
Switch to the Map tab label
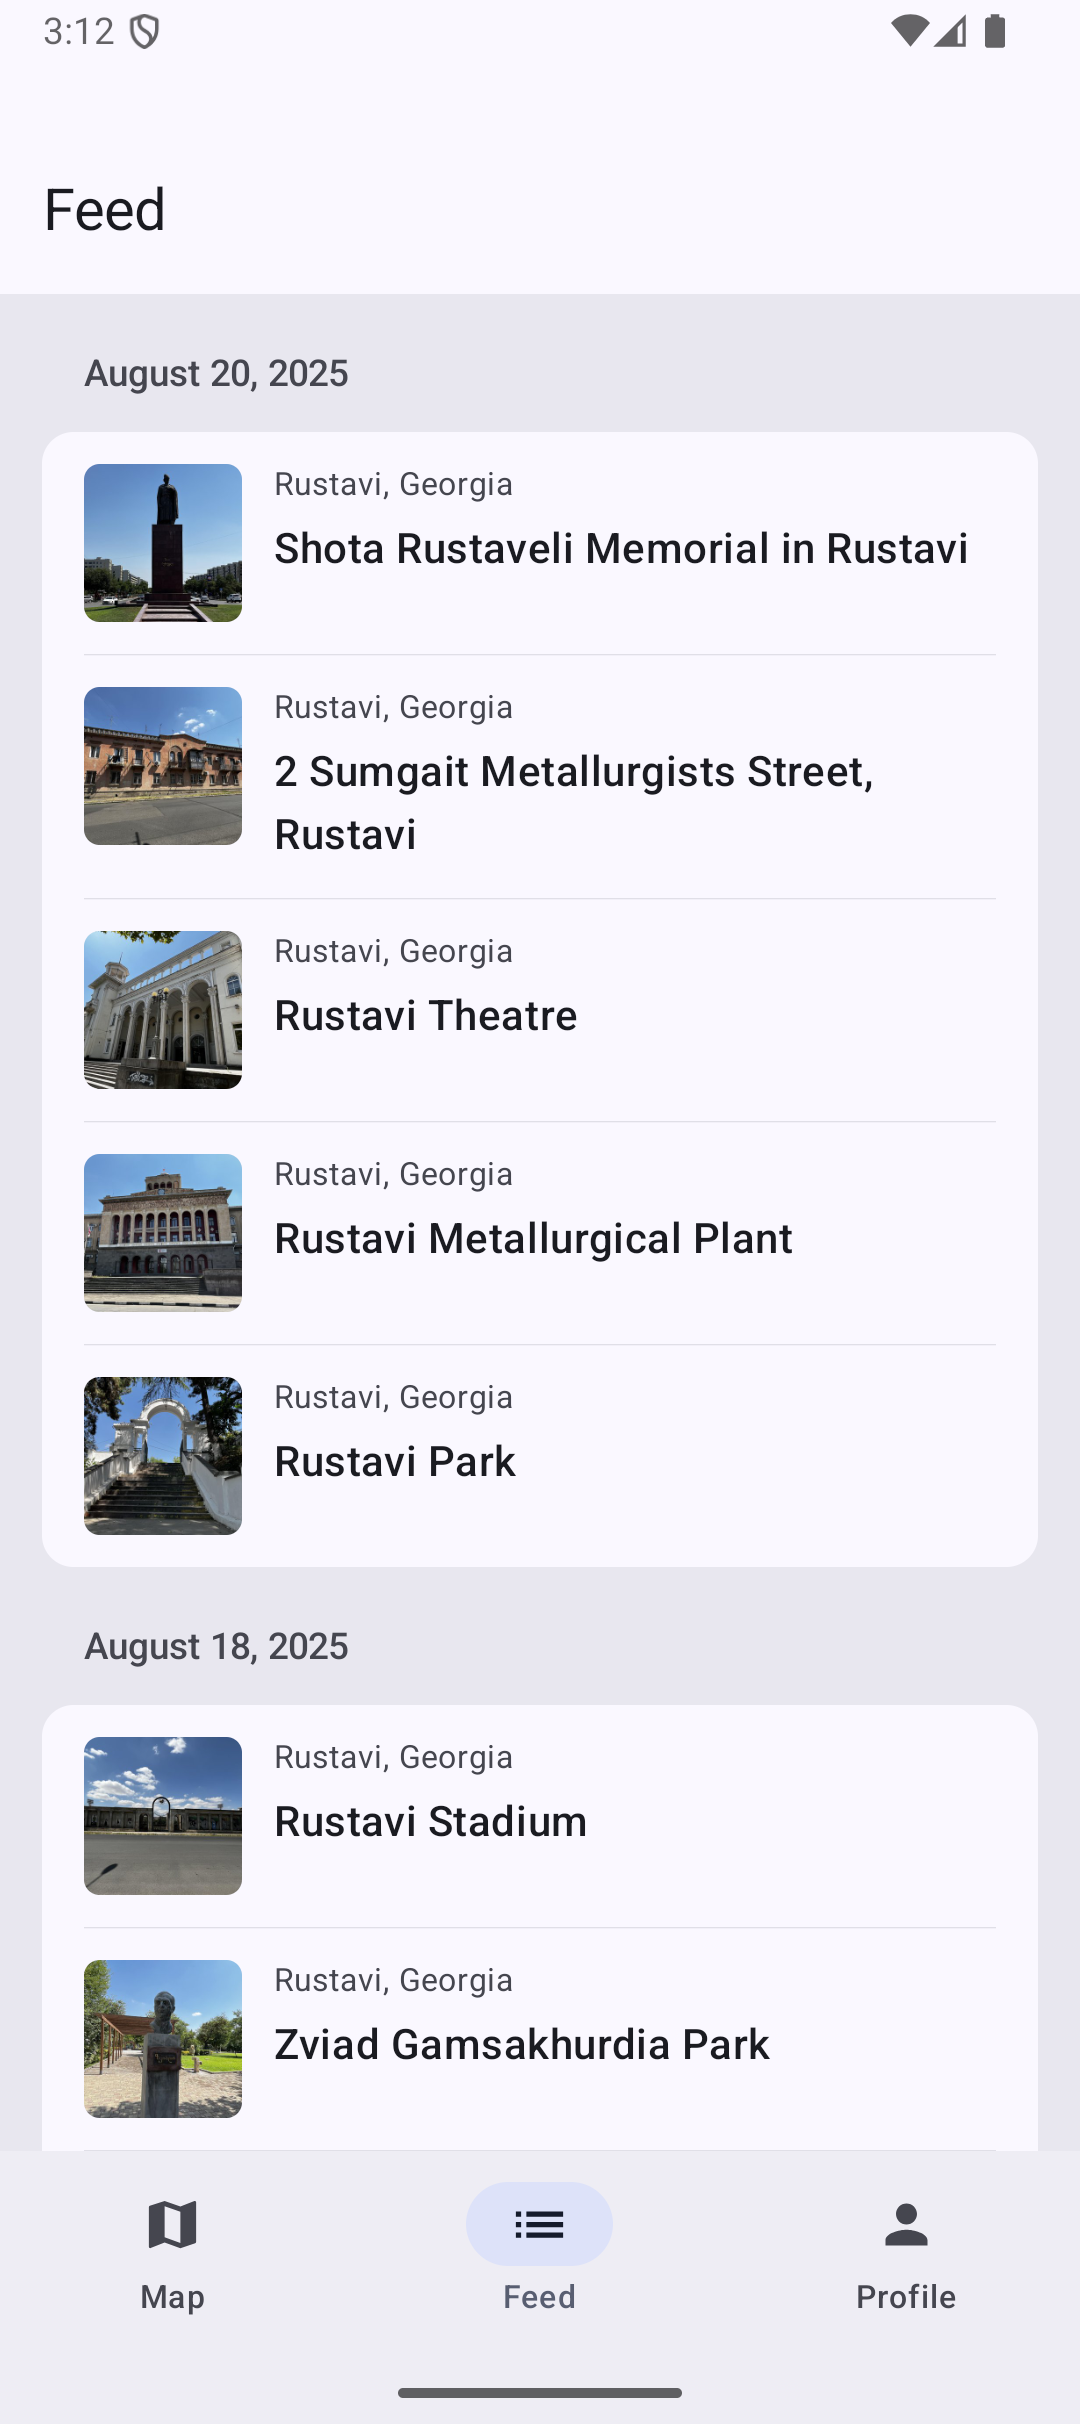(x=172, y=2297)
